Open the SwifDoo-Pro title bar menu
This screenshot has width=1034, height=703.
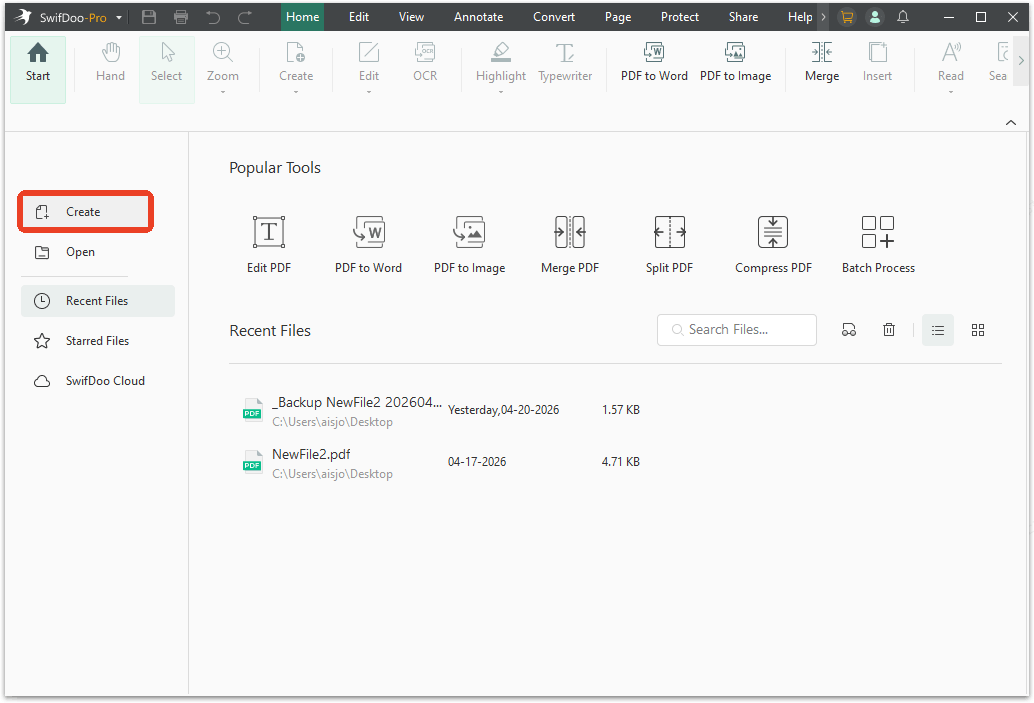pos(117,16)
